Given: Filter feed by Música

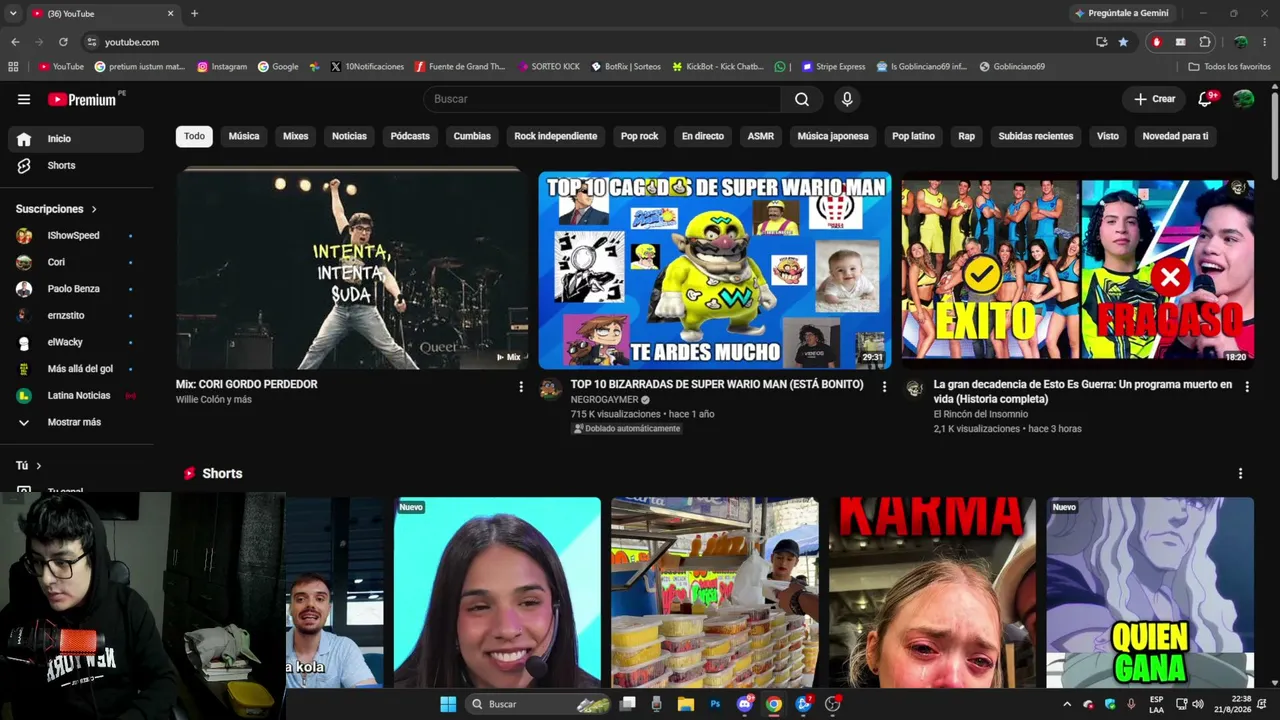Looking at the screenshot, I should [x=244, y=136].
